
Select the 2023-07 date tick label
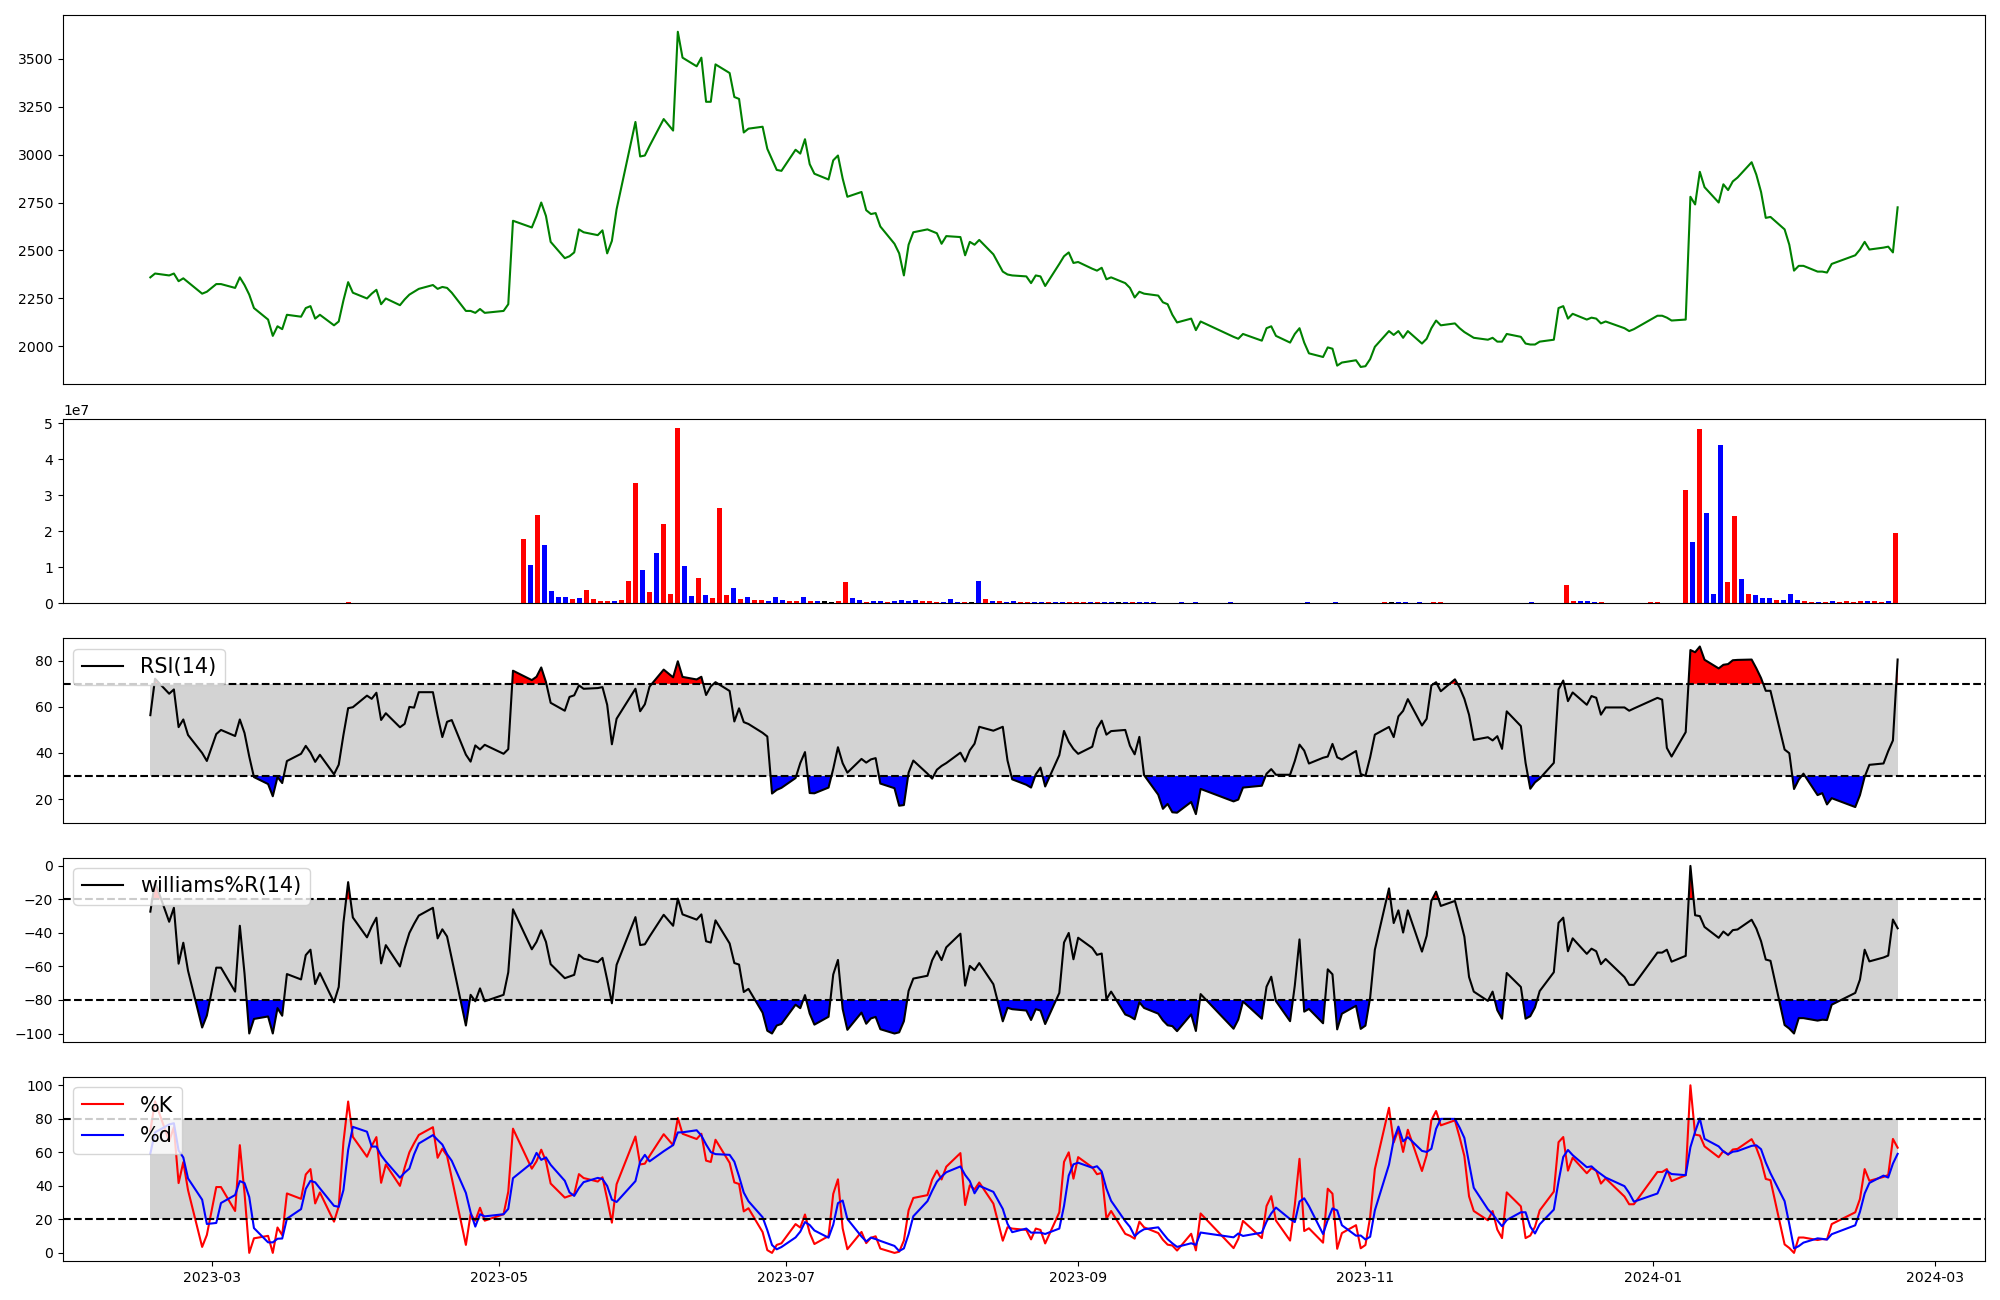[786, 1277]
